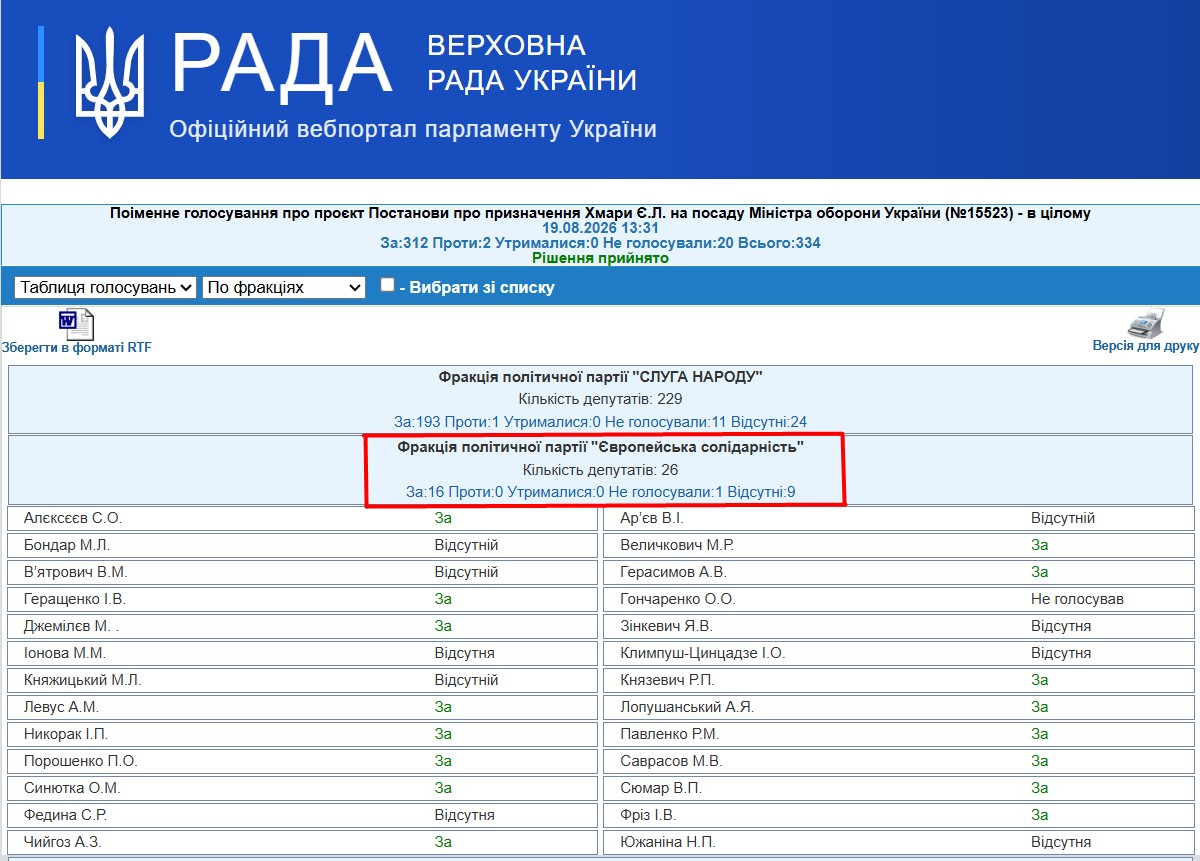Click the name Джемілєв М.

point(71,626)
